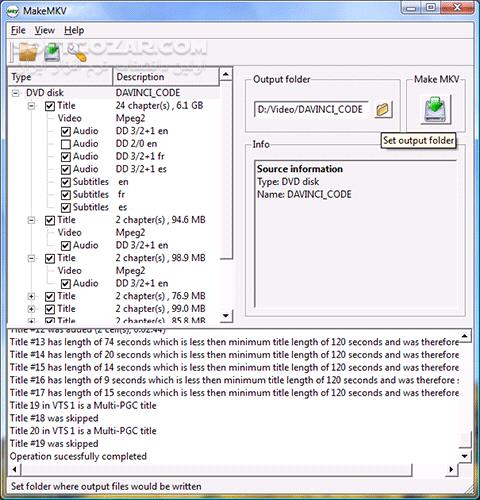Click title tree scroll down arrow
Viewport: 480px width, 500px height.
click(x=226, y=315)
